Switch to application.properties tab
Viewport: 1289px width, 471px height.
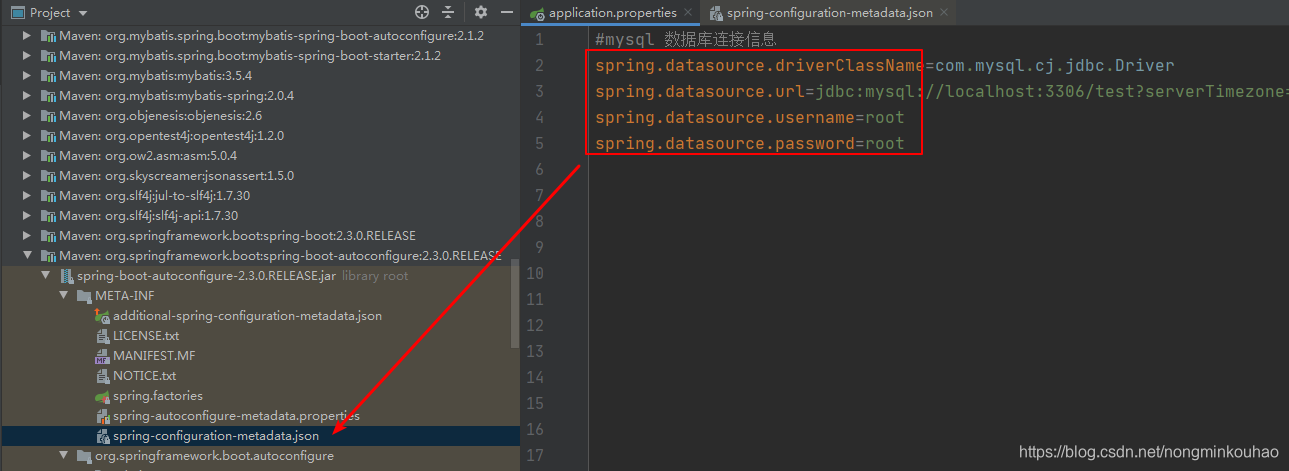pyautogui.click(x=613, y=13)
